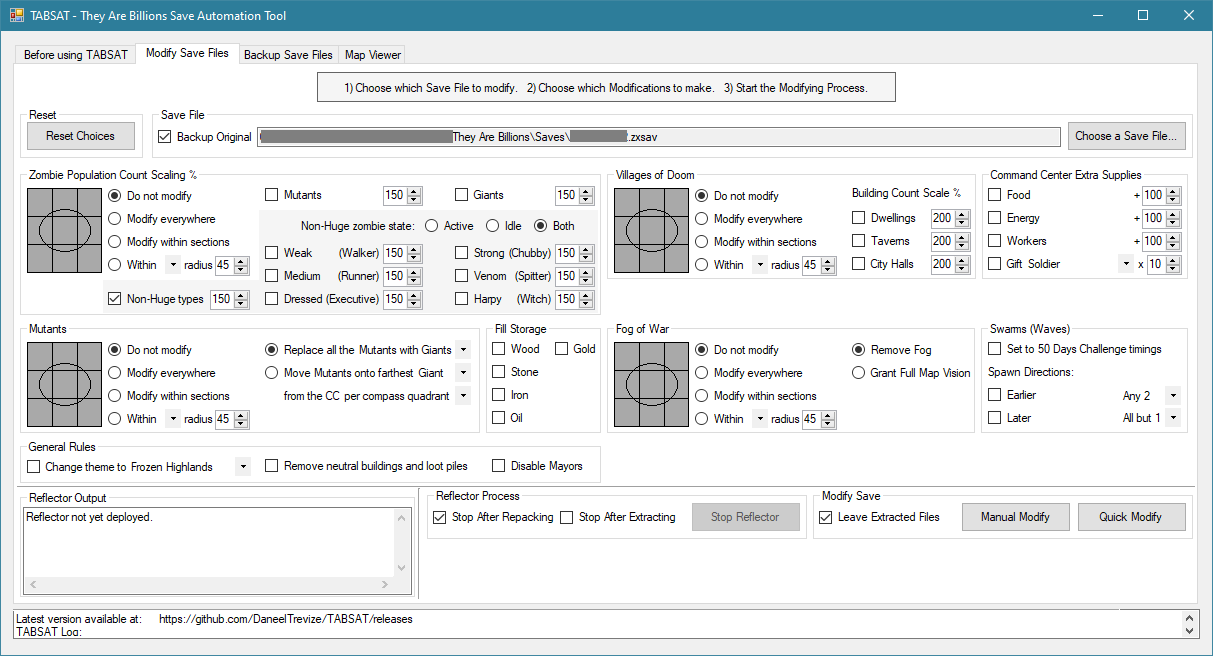Enable Set to 50 Days Challenge timings
Image resolution: width=1213 pixels, height=656 pixels.
(1075, 349)
